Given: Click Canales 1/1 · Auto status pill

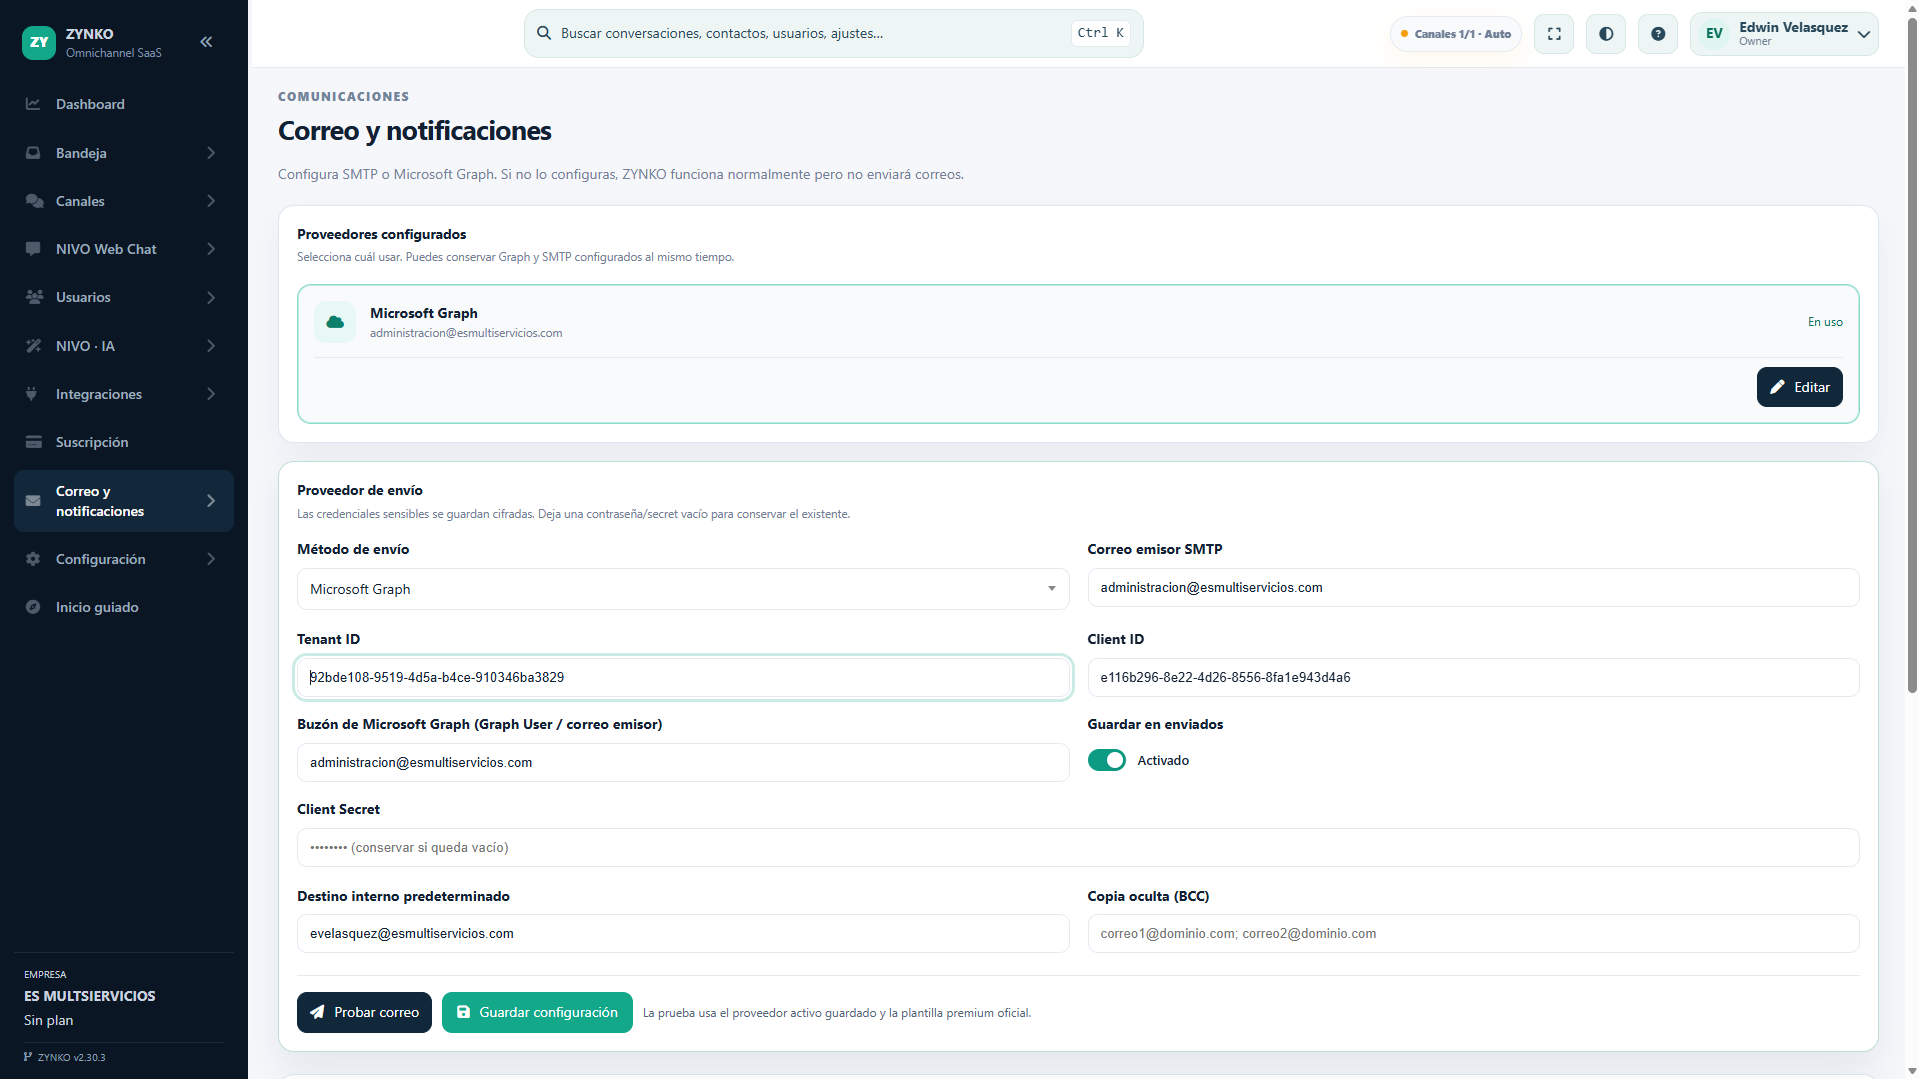Looking at the screenshot, I should (1456, 34).
